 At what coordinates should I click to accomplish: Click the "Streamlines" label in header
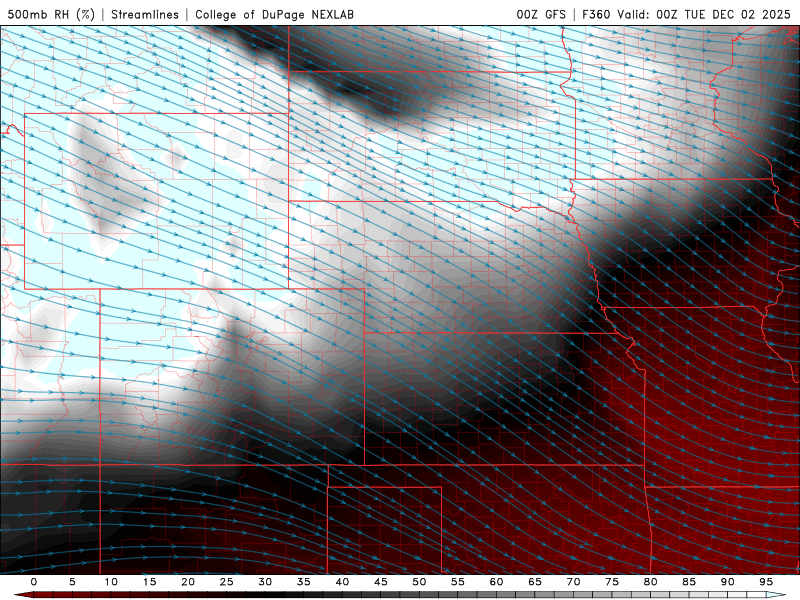pos(145,14)
